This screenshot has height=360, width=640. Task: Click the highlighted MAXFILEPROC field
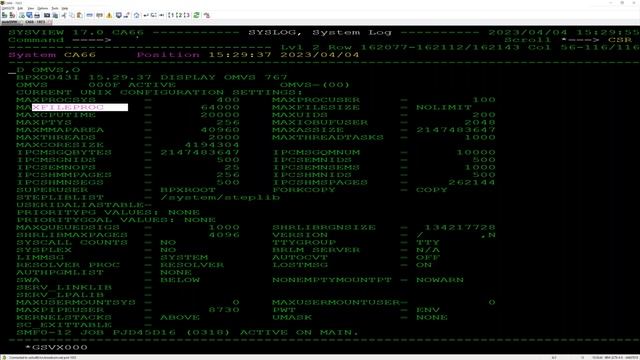[x=80, y=107]
